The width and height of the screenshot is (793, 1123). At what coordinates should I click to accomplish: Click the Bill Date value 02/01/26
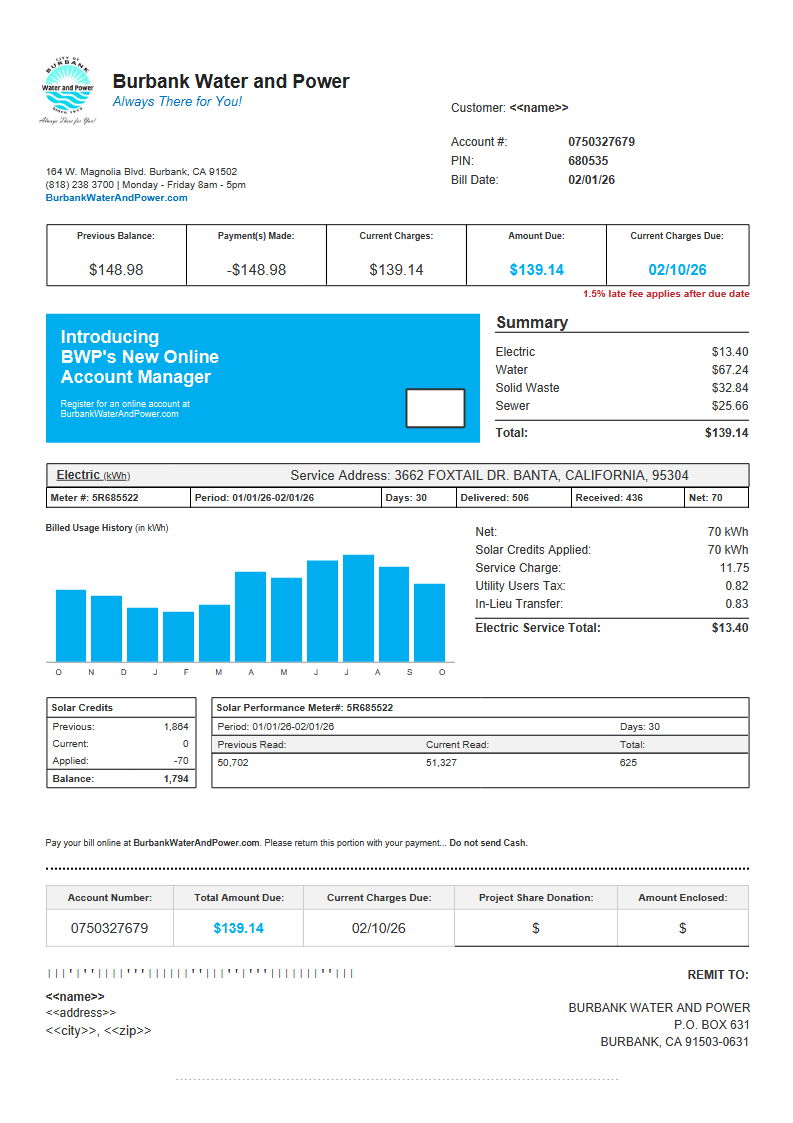tap(591, 180)
